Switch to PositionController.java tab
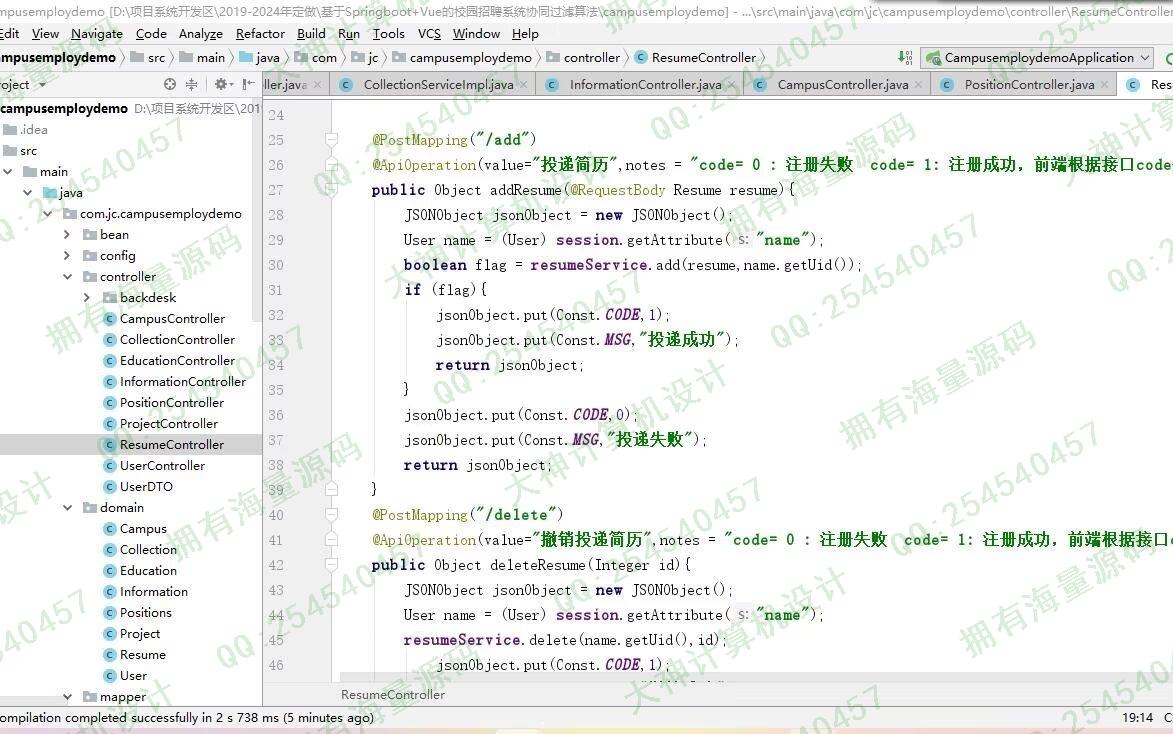This screenshot has width=1173, height=734. (x=1029, y=85)
